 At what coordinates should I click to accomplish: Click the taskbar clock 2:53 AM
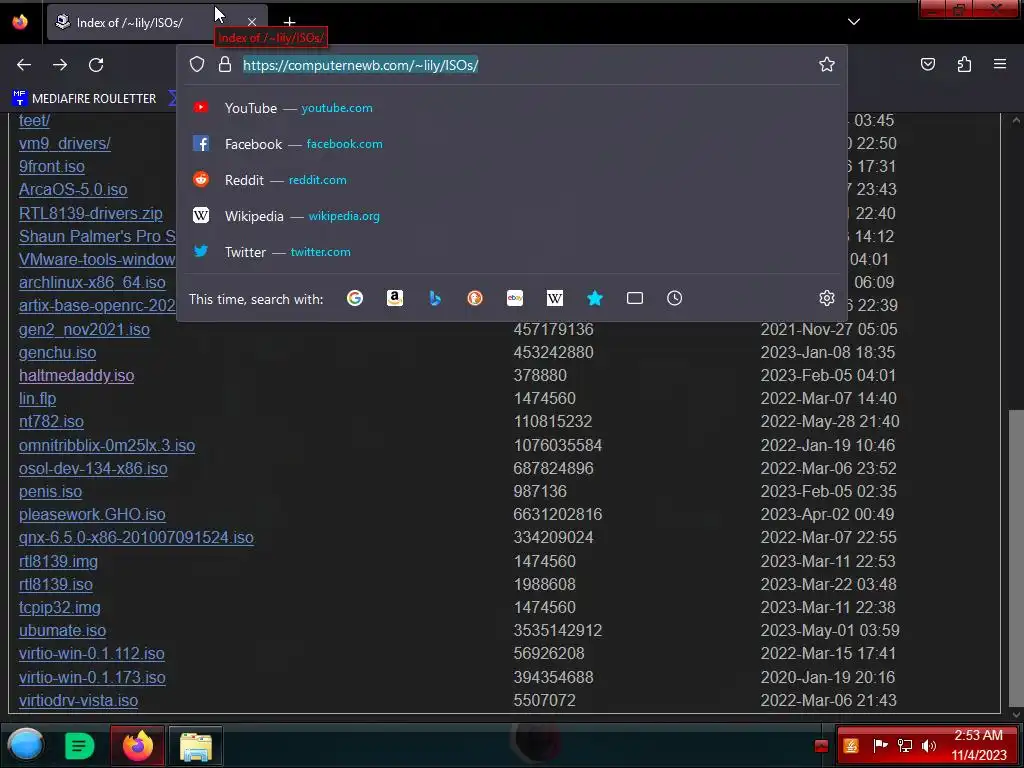click(979, 746)
